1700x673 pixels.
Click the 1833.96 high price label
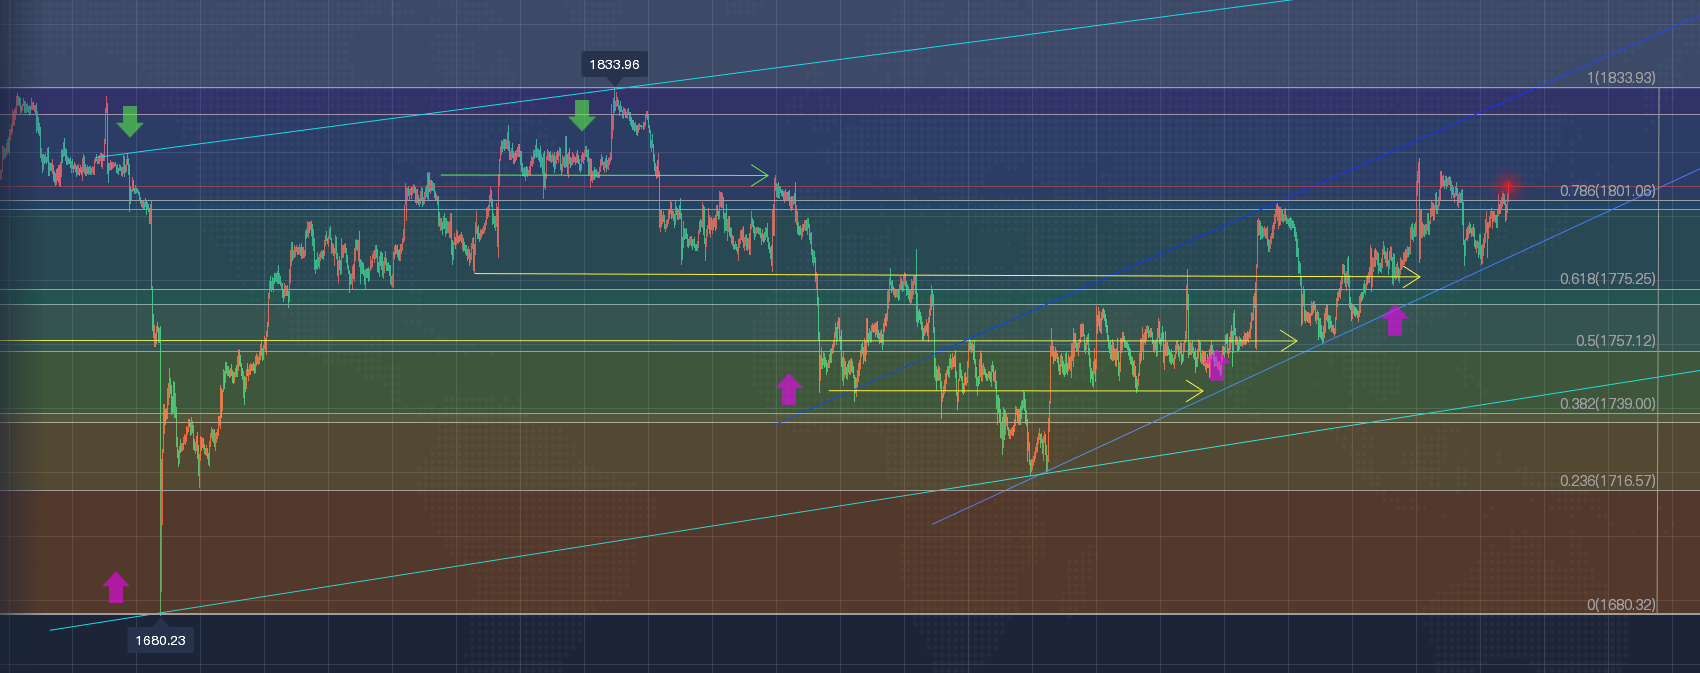614,64
